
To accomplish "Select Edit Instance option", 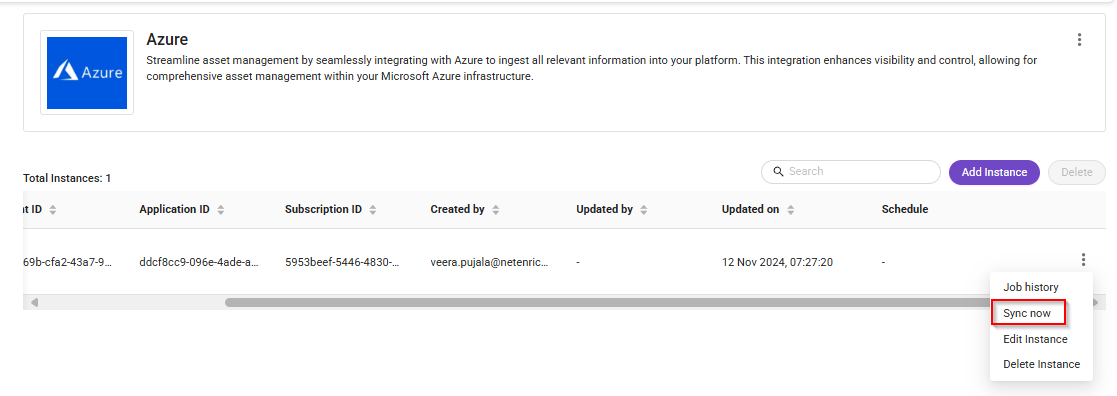I will [1035, 339].
